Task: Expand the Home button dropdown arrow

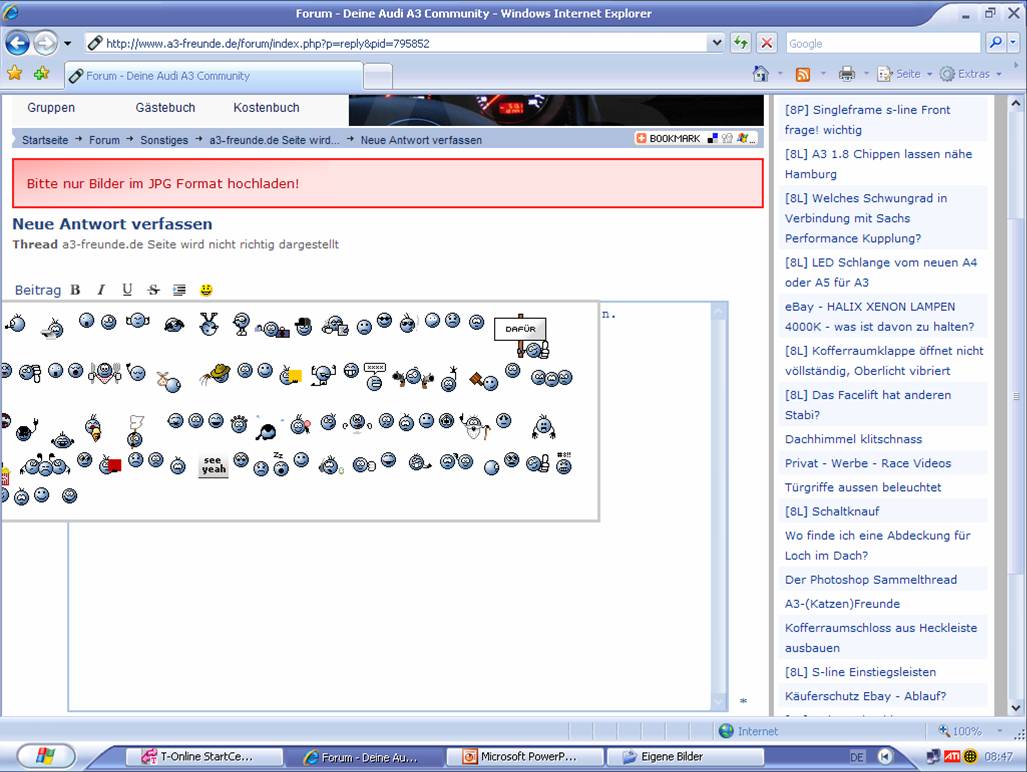Action: [779, 74]
